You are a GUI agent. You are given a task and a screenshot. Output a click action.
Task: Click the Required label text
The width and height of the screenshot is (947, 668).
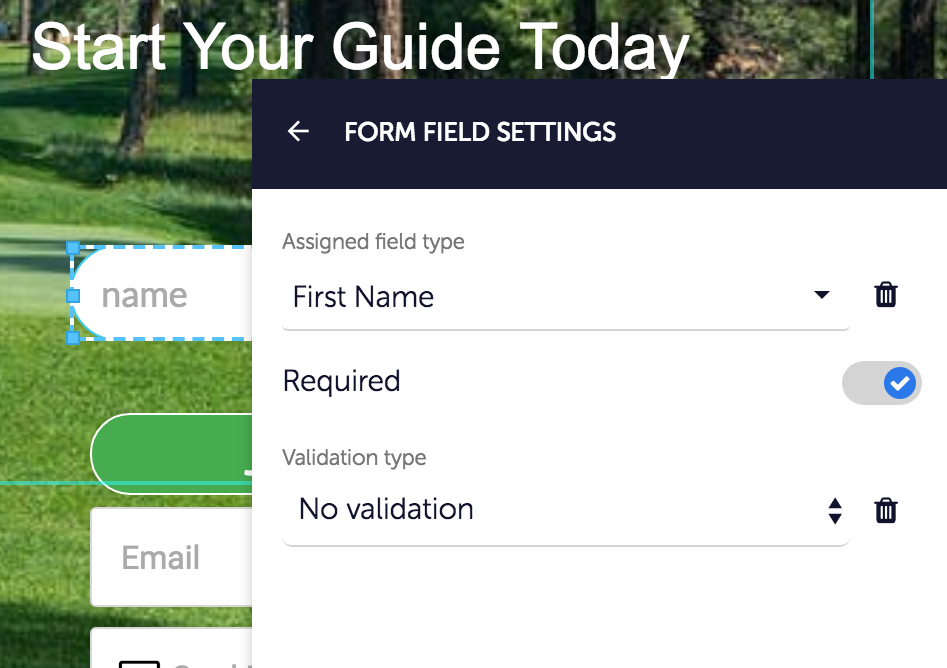(341, 381)
